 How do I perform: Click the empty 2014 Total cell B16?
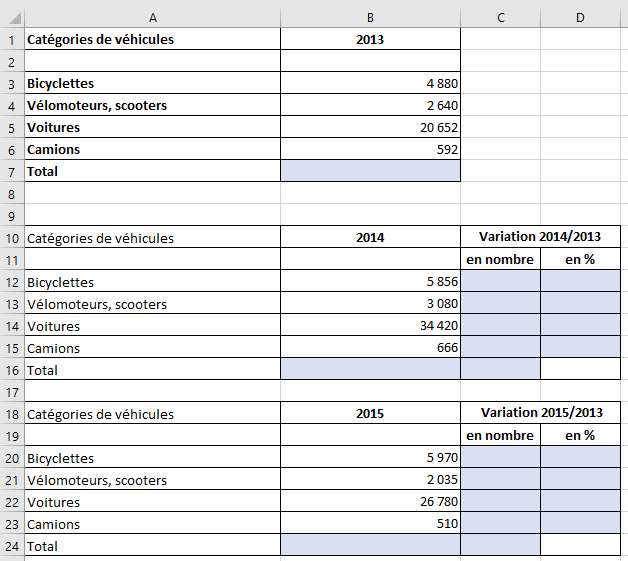pyautogui.click(x=370, y=370)
